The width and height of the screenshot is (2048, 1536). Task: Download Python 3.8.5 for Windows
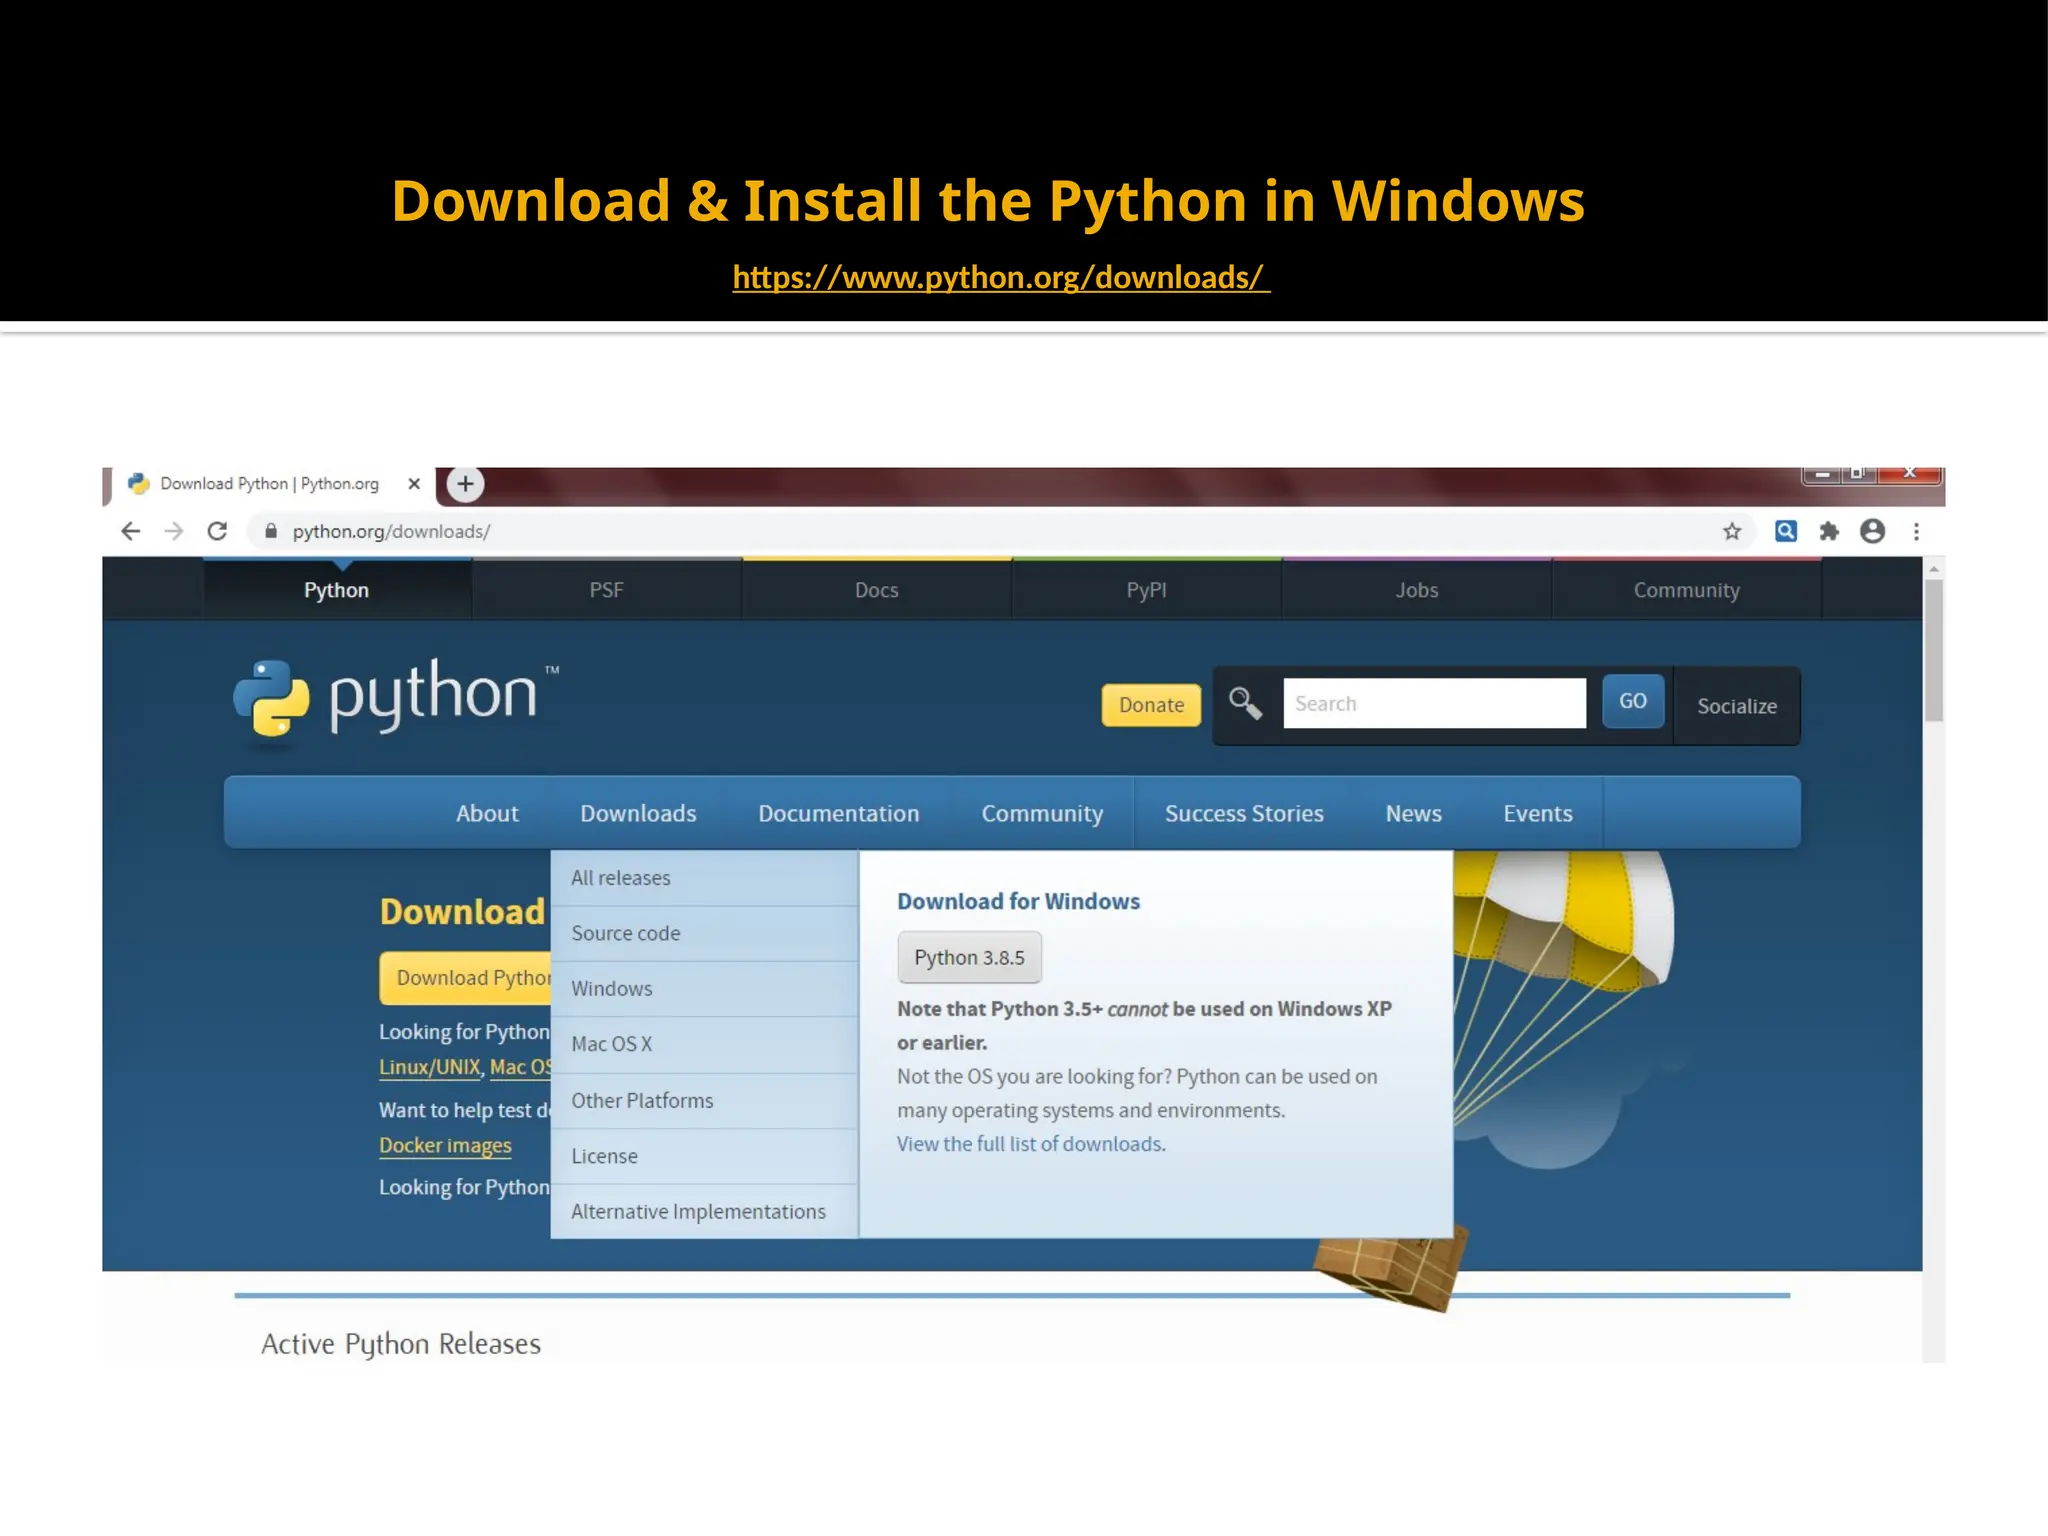[x=969, y=957]
